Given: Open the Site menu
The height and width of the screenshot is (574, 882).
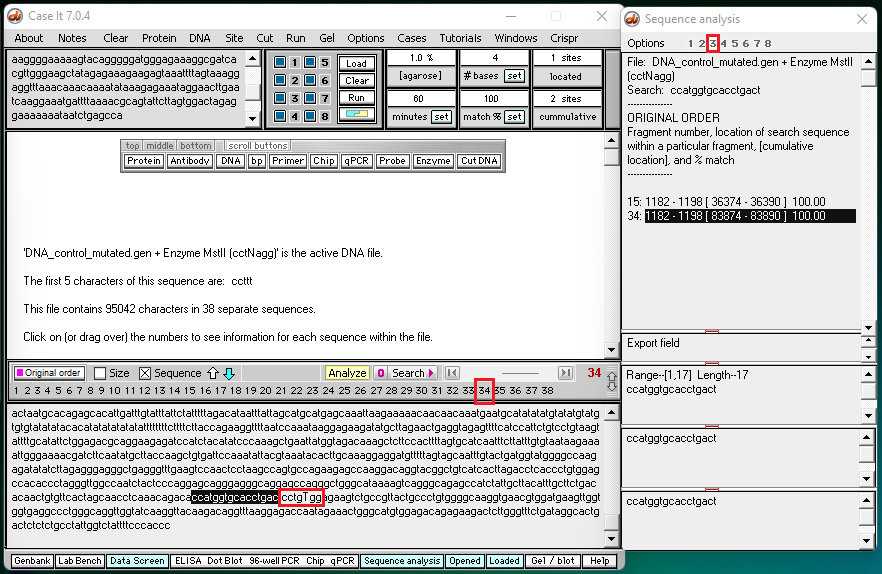Looking at the screenshot, I should pos(234,38).
